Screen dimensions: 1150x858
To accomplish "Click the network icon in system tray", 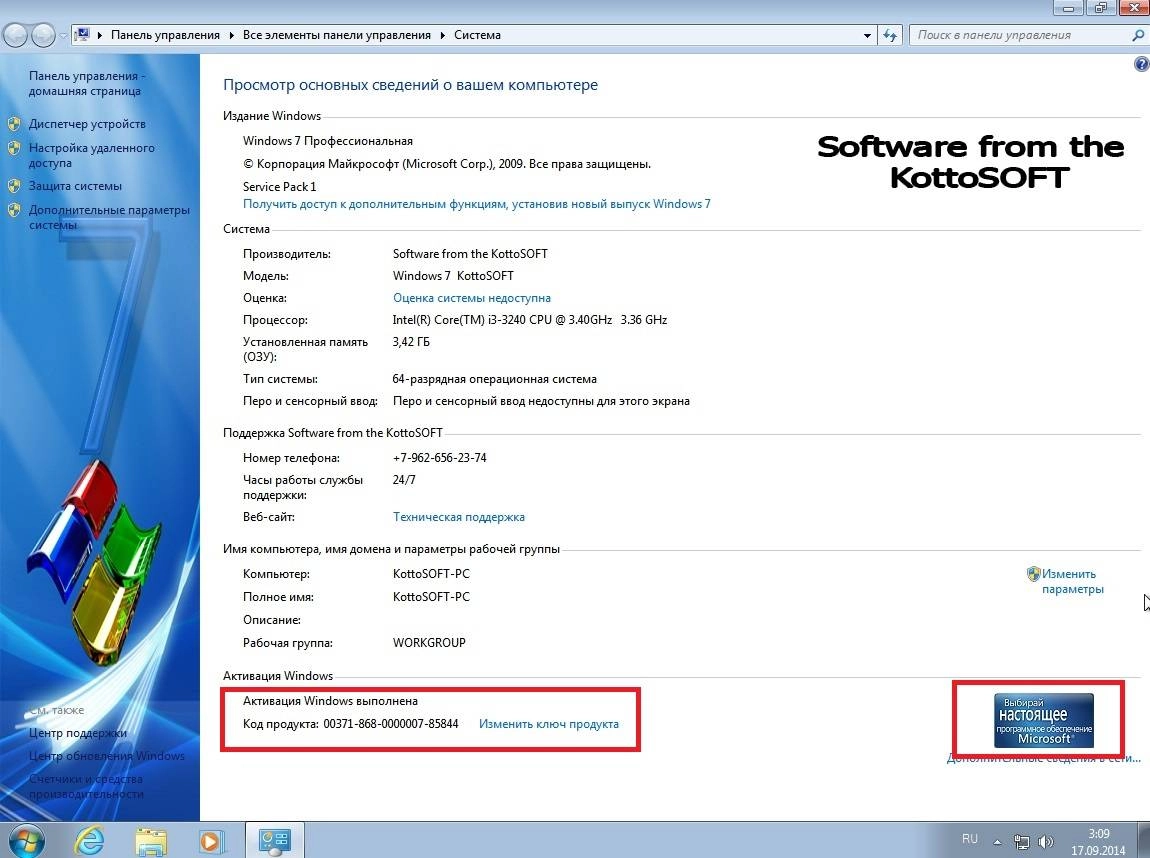I will point(1022,842).
